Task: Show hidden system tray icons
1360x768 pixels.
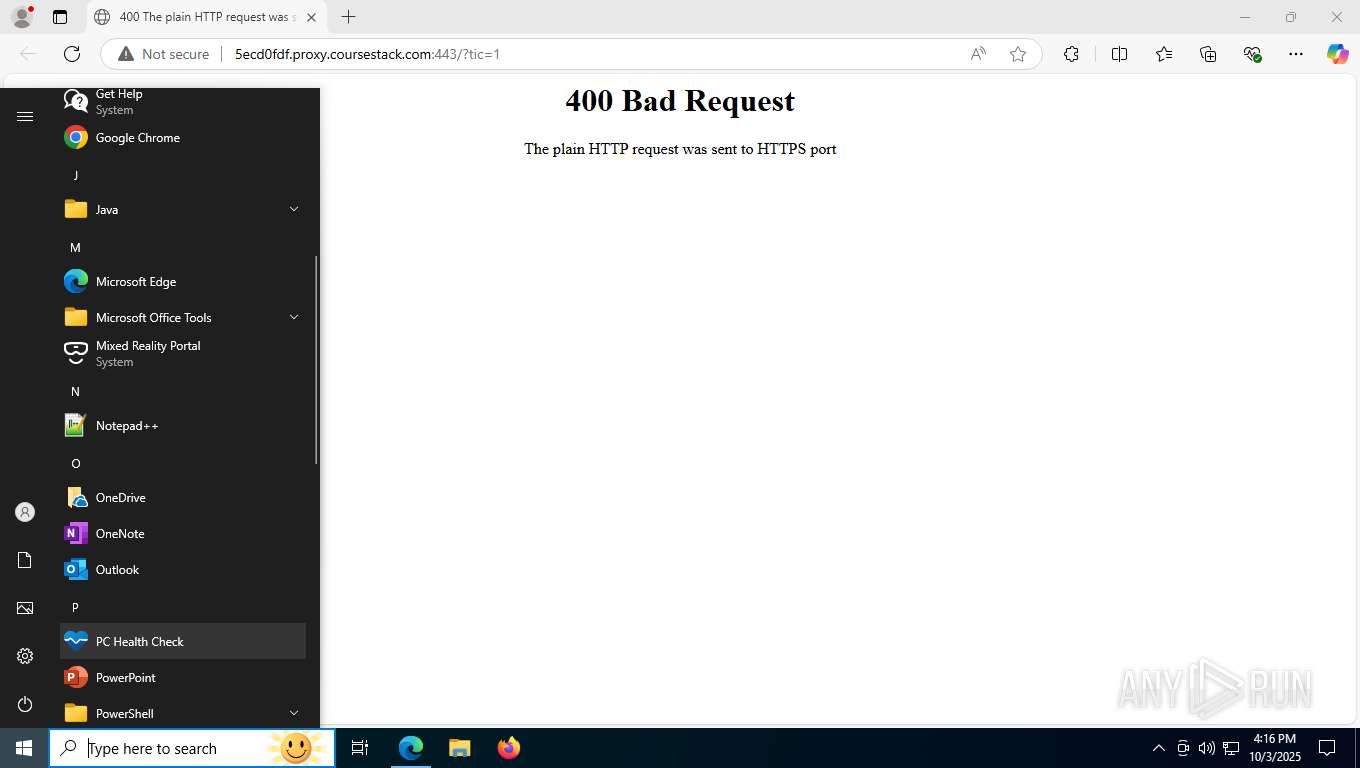Action: point(1159,748)
